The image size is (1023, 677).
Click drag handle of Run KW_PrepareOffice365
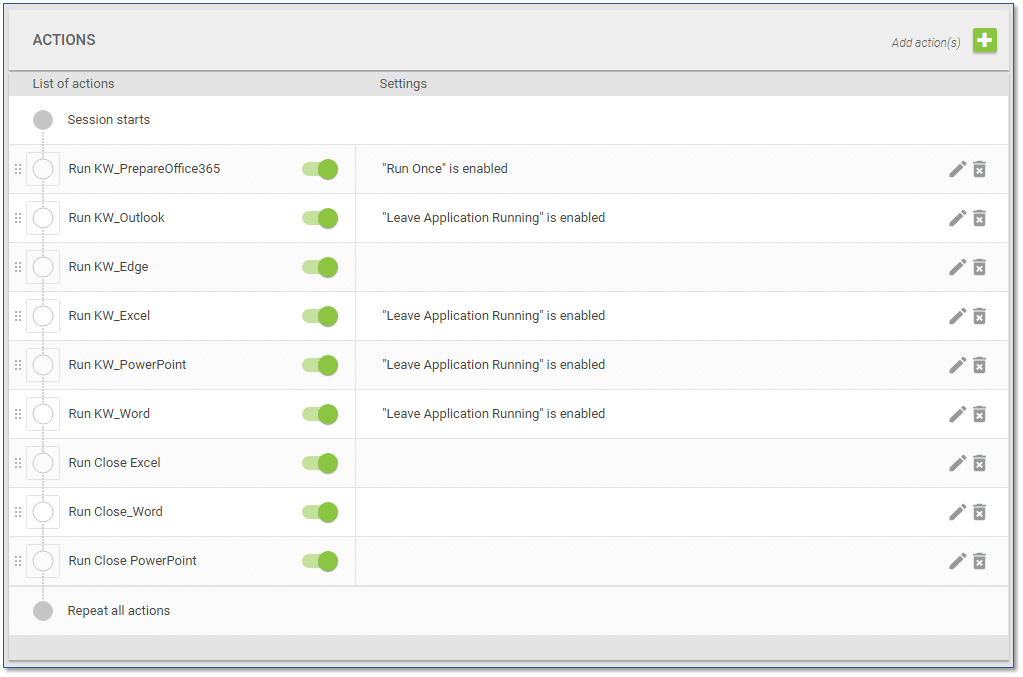[x=18, y=169]
